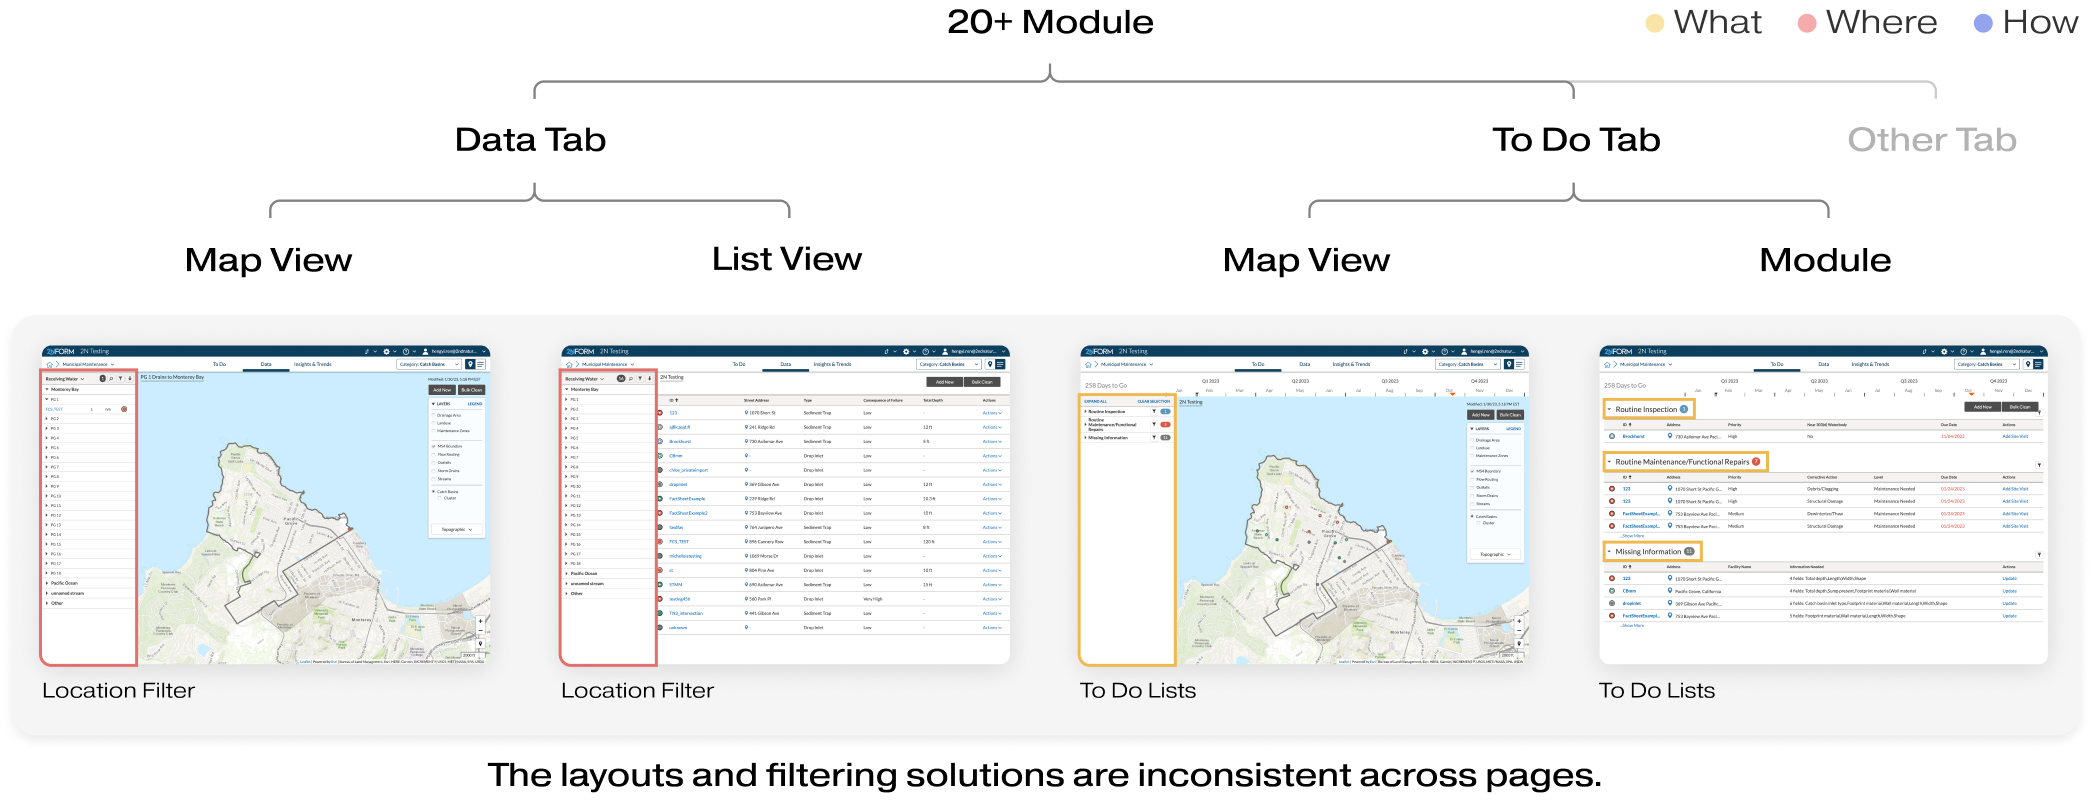Click the filter icon beside Routine Inspection in sidebar
This screenshot has width=2093, height=800.
point(1154,411)
